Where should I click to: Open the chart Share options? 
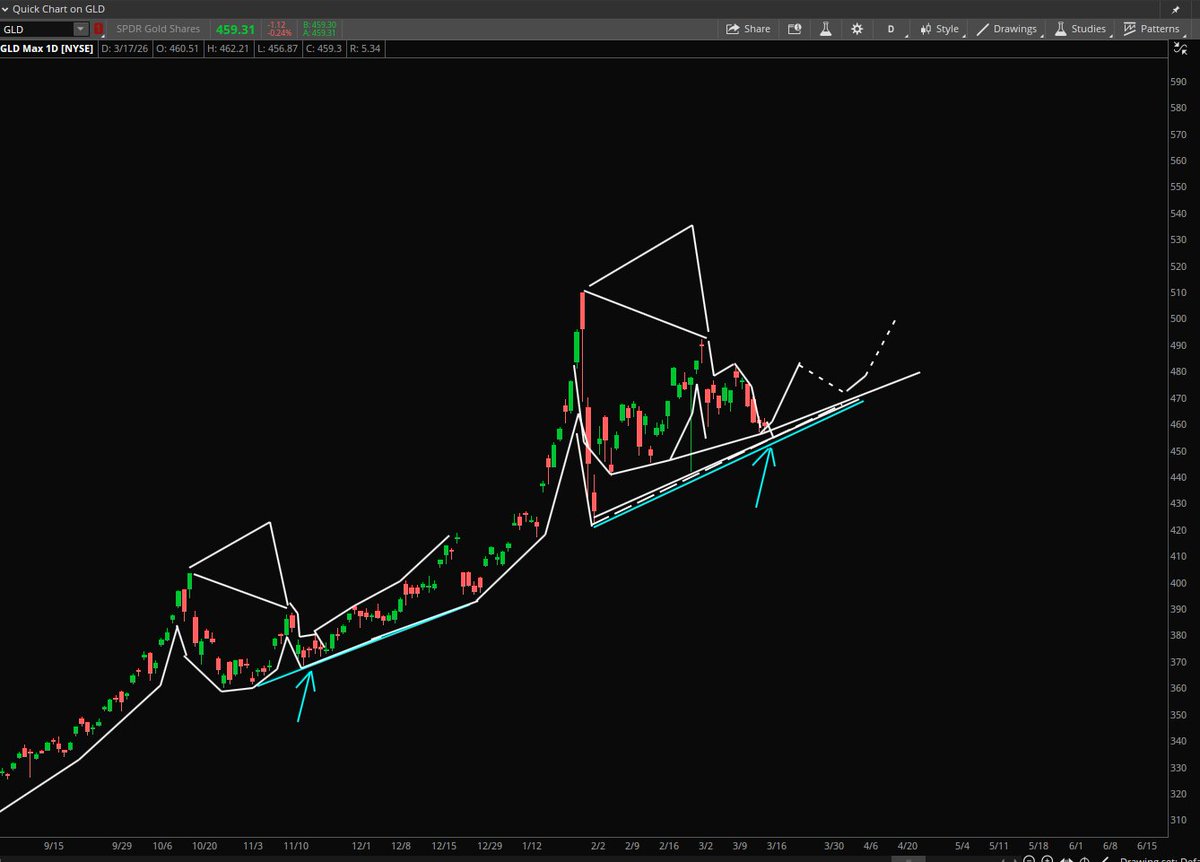pos(749,29)
